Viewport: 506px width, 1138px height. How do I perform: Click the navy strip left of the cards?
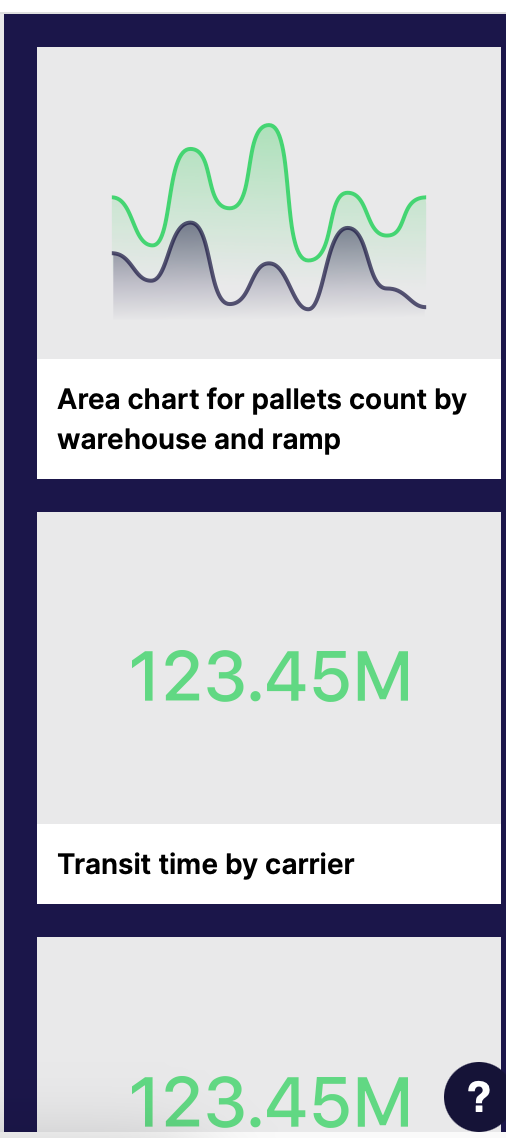tap(20, 573)
